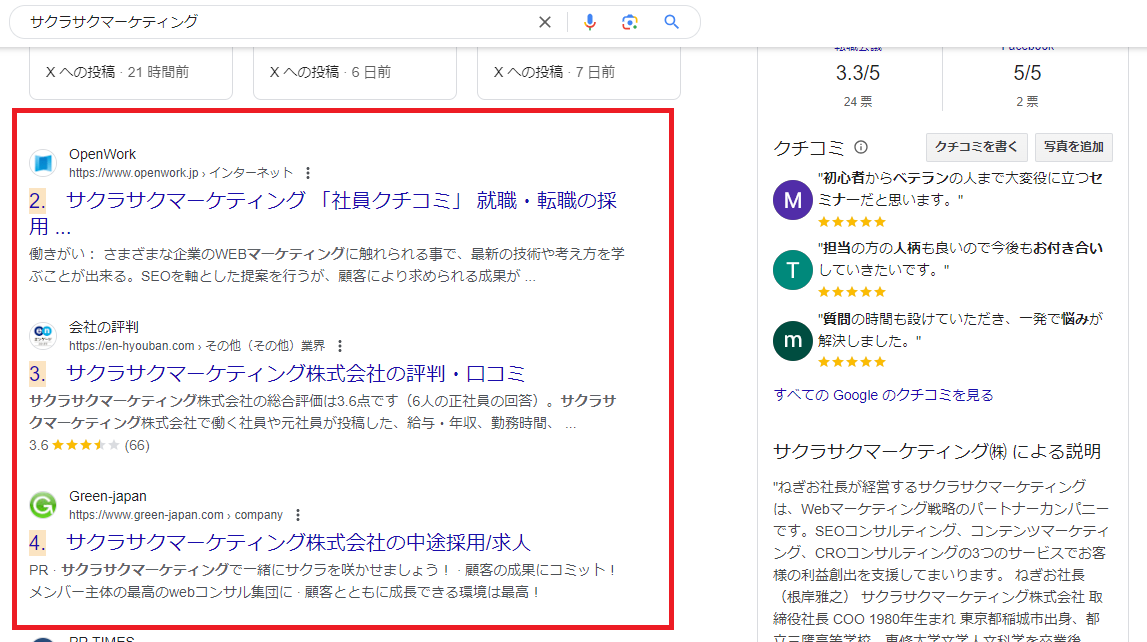Open すべての Google のクチコミを見る link
Image resolution: width=1147 pixels, height=642 pixels.
pyautogui.click(x=883, y=395)
